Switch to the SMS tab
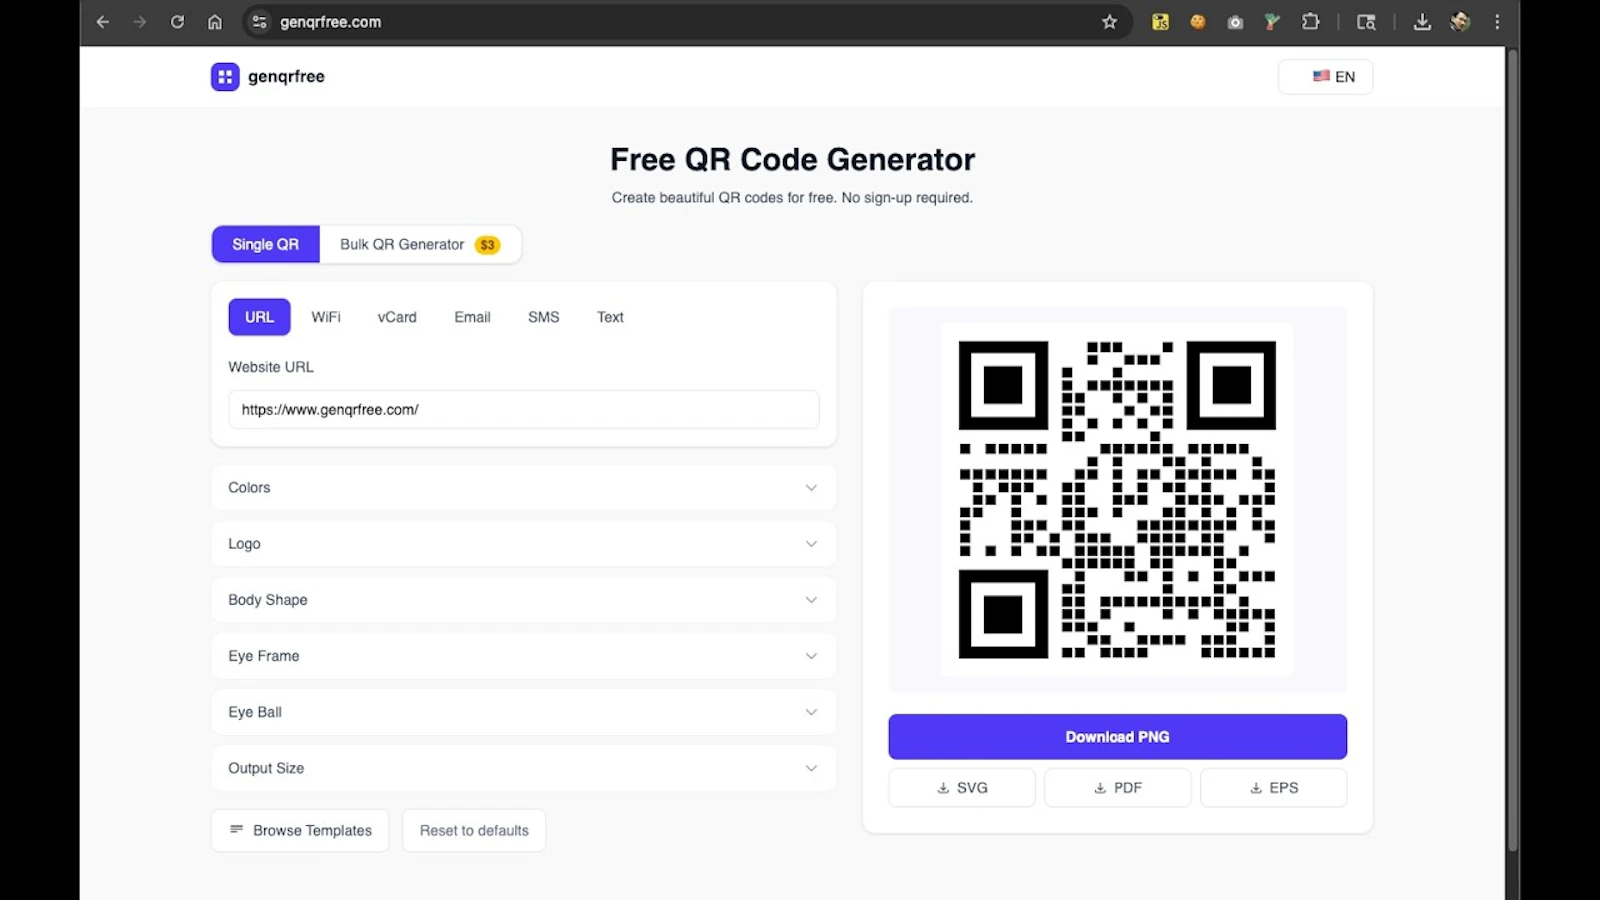 click(x=544, y=317)
